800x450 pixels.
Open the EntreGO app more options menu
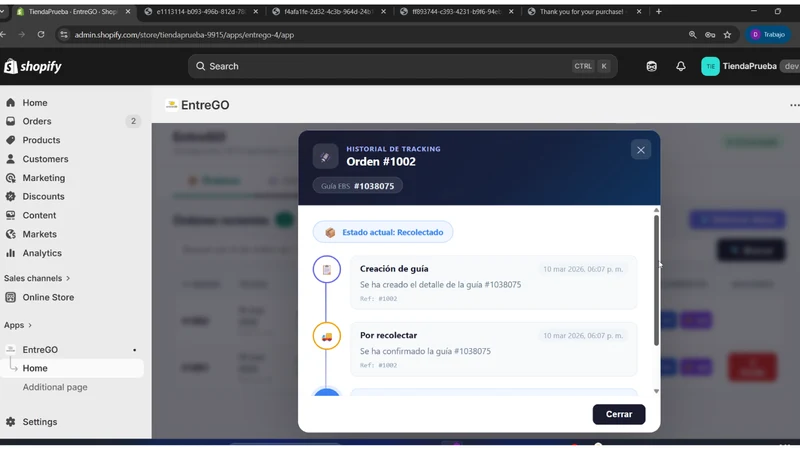pyautogui.click(x=794, y=105)
